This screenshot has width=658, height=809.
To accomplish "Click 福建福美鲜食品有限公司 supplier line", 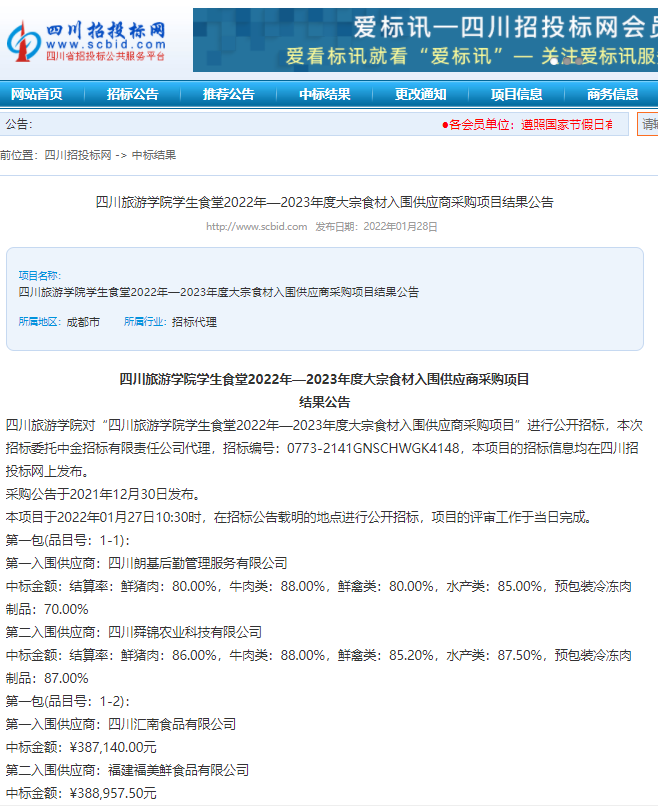I will 127,770.
